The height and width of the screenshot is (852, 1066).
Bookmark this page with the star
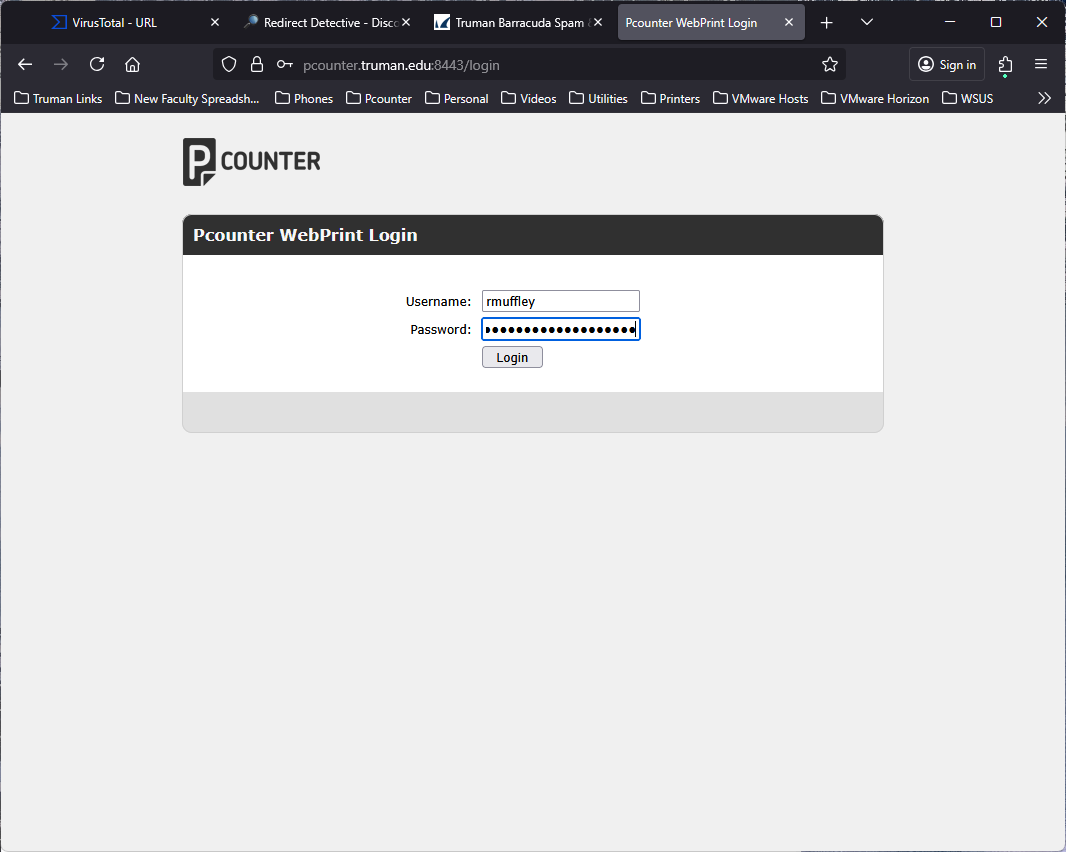(x=829, y=65)
